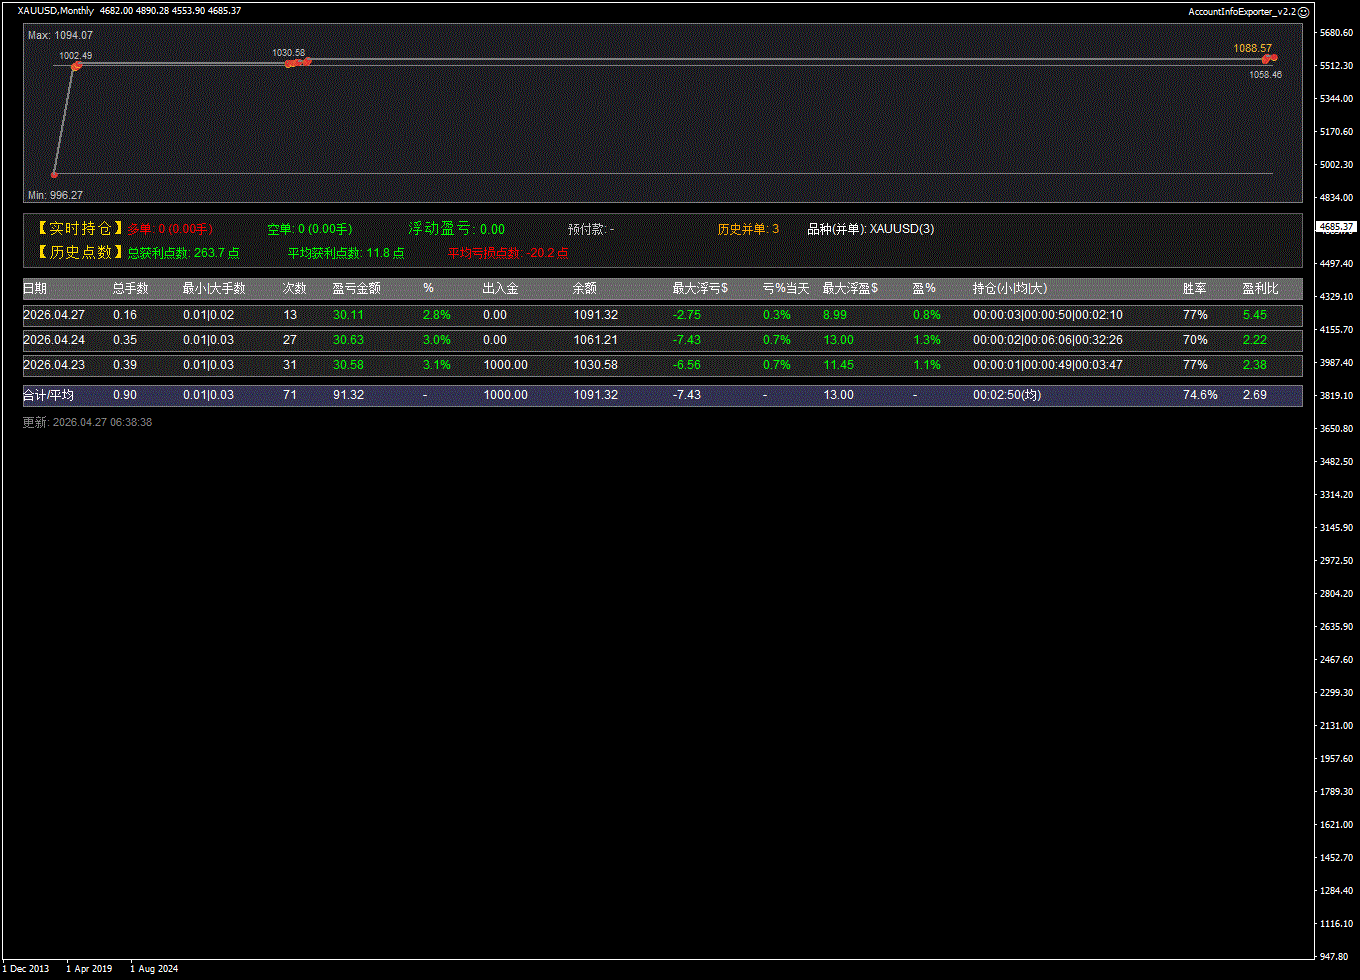Click the AccountInfoExporter_v2.2 expert label
This screenshot has height=980, width=1360.
1241,12
